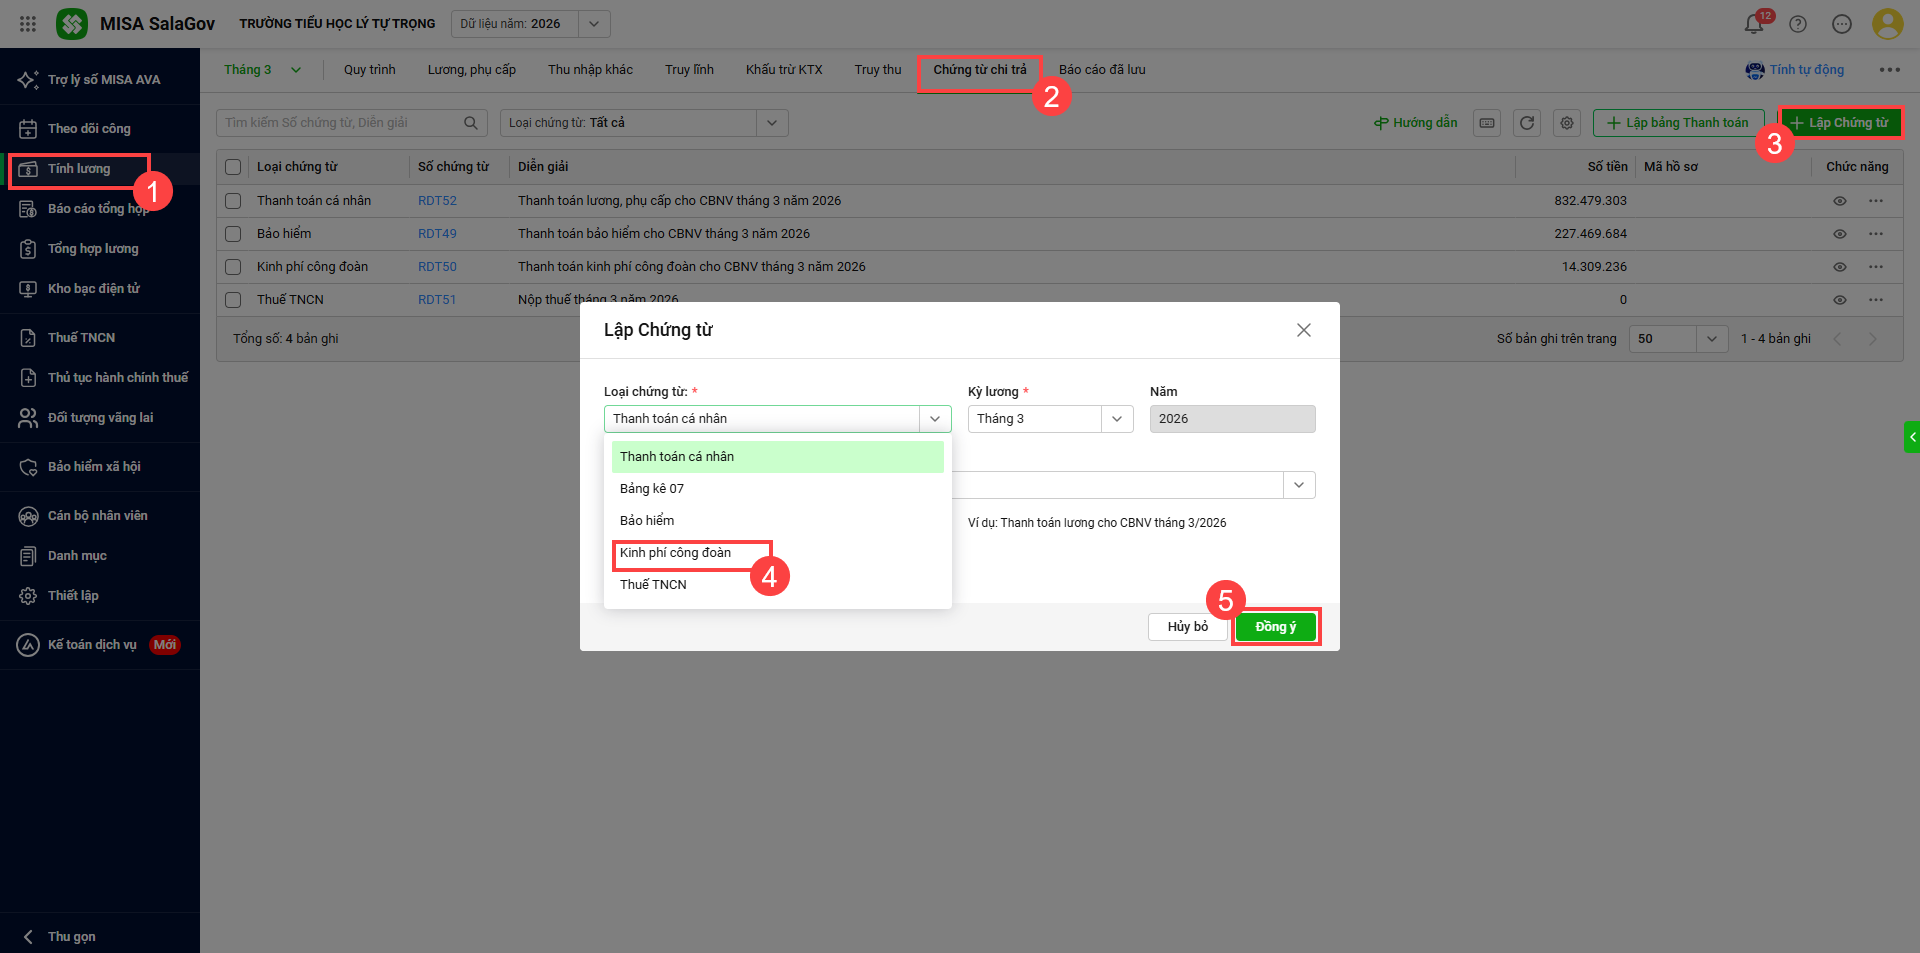
Task: Switch to the Khấu trừ KTX tab
Action: [783, 70]
